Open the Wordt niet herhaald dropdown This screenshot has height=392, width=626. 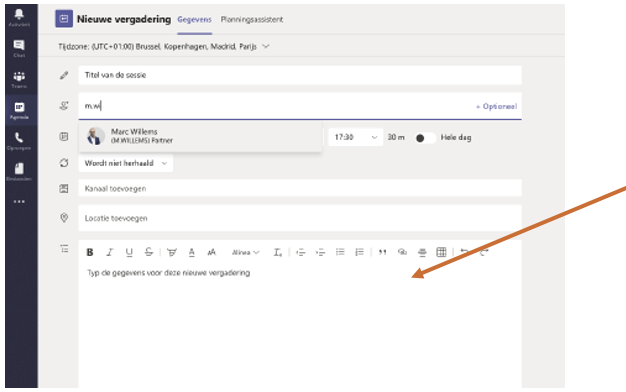click(x=125, y=163)
